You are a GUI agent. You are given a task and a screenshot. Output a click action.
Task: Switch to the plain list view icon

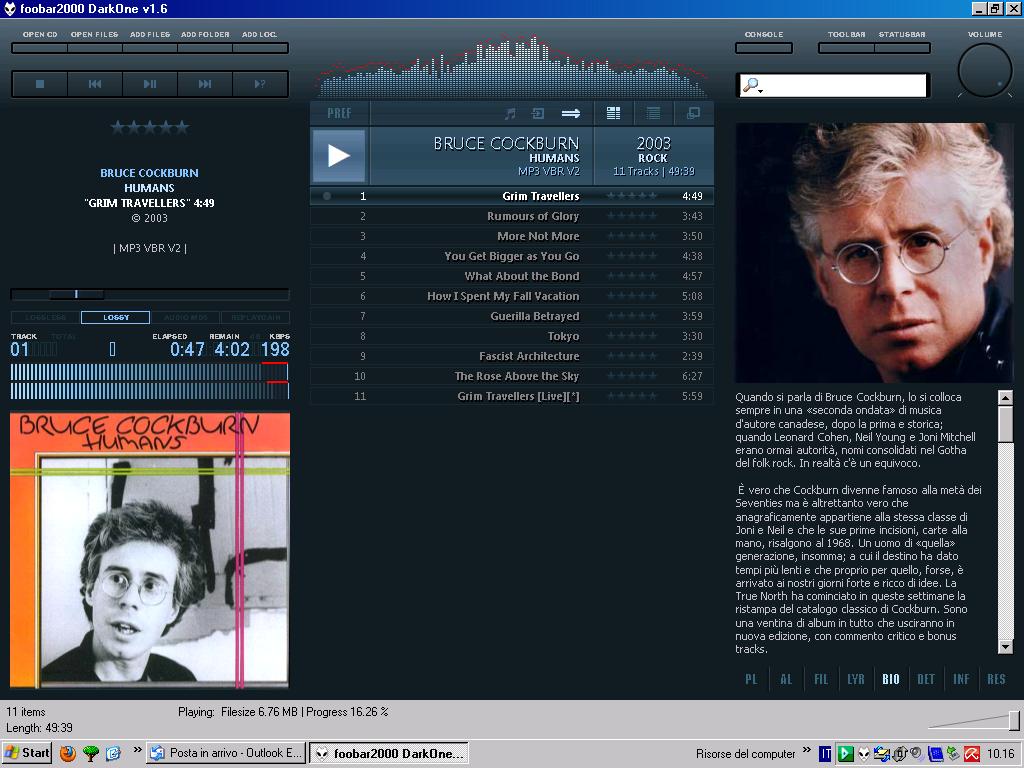(653, 114)
